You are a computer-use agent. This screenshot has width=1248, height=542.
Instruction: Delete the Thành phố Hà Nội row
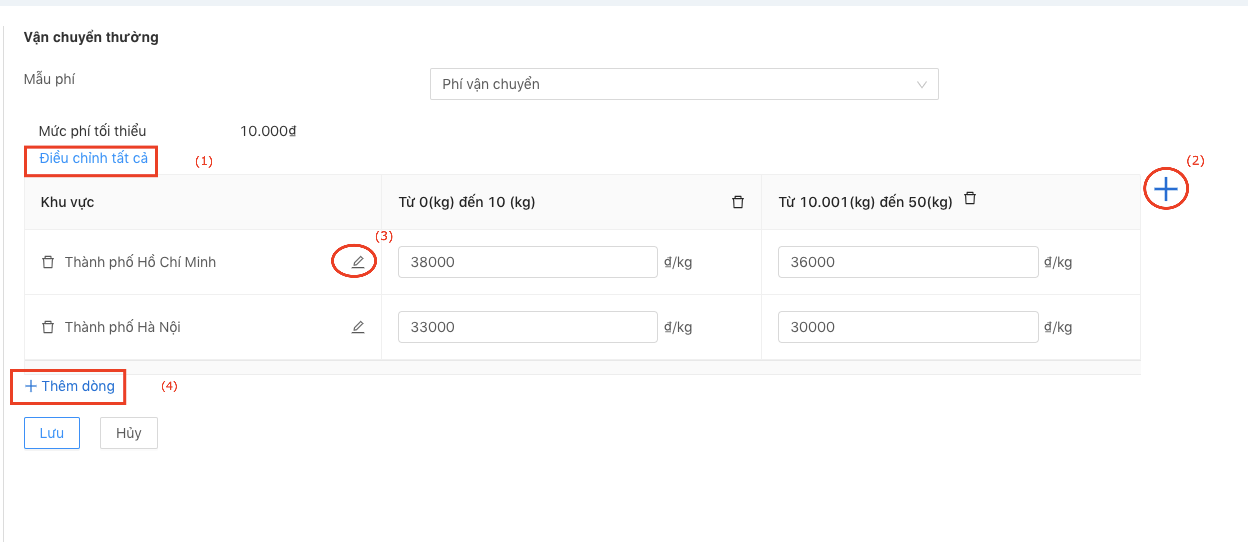48,327
